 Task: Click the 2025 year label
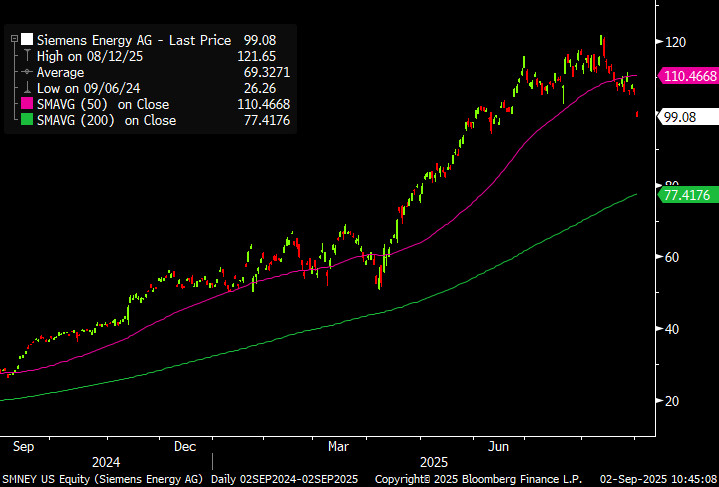click(x=433, y=462)
